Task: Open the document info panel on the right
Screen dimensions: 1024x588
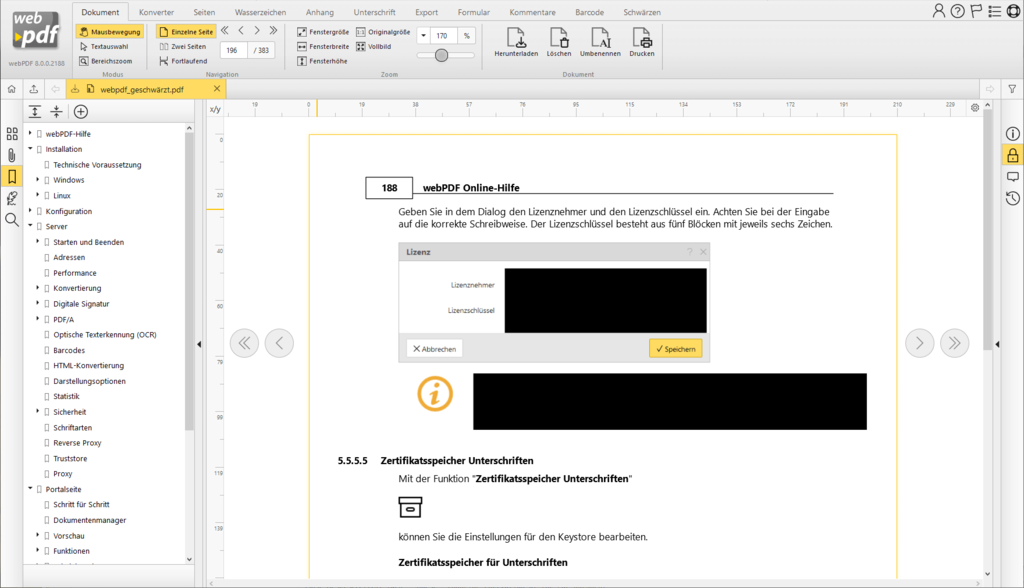Action: (1012, 133)
